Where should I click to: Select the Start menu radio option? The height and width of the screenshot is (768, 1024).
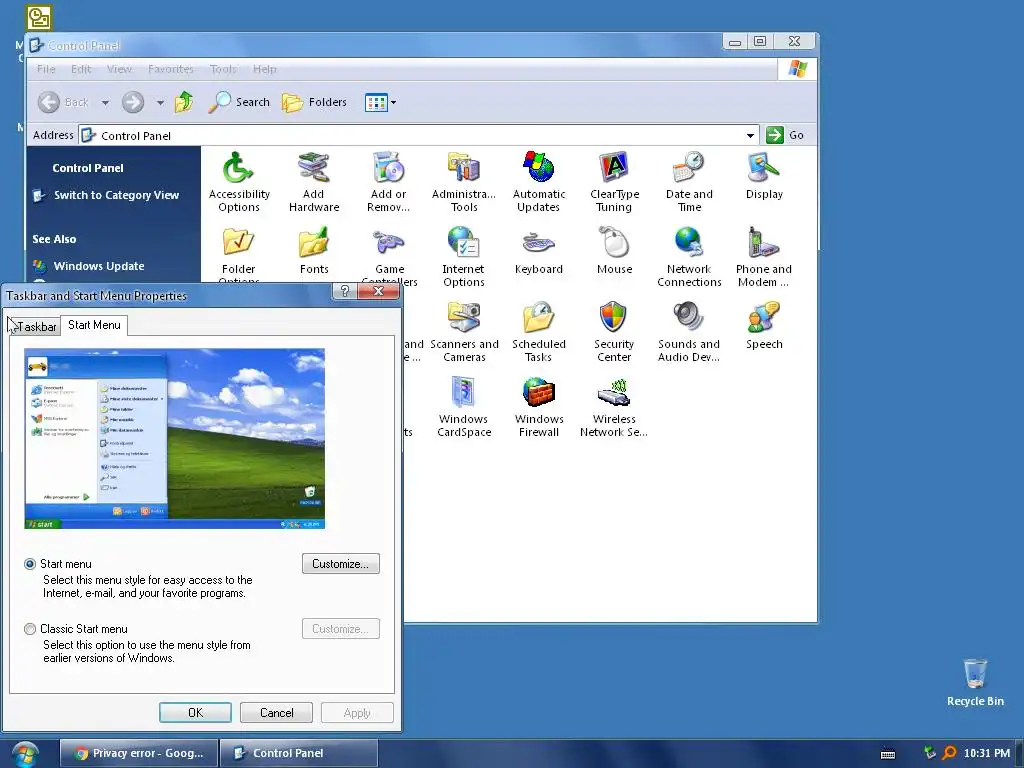[30, 564]
